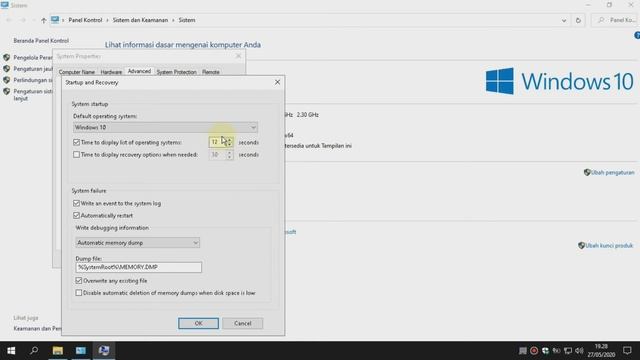Click Cancel in Startup and Recovery
The image size is (640, 360).
tap(242, 323)
